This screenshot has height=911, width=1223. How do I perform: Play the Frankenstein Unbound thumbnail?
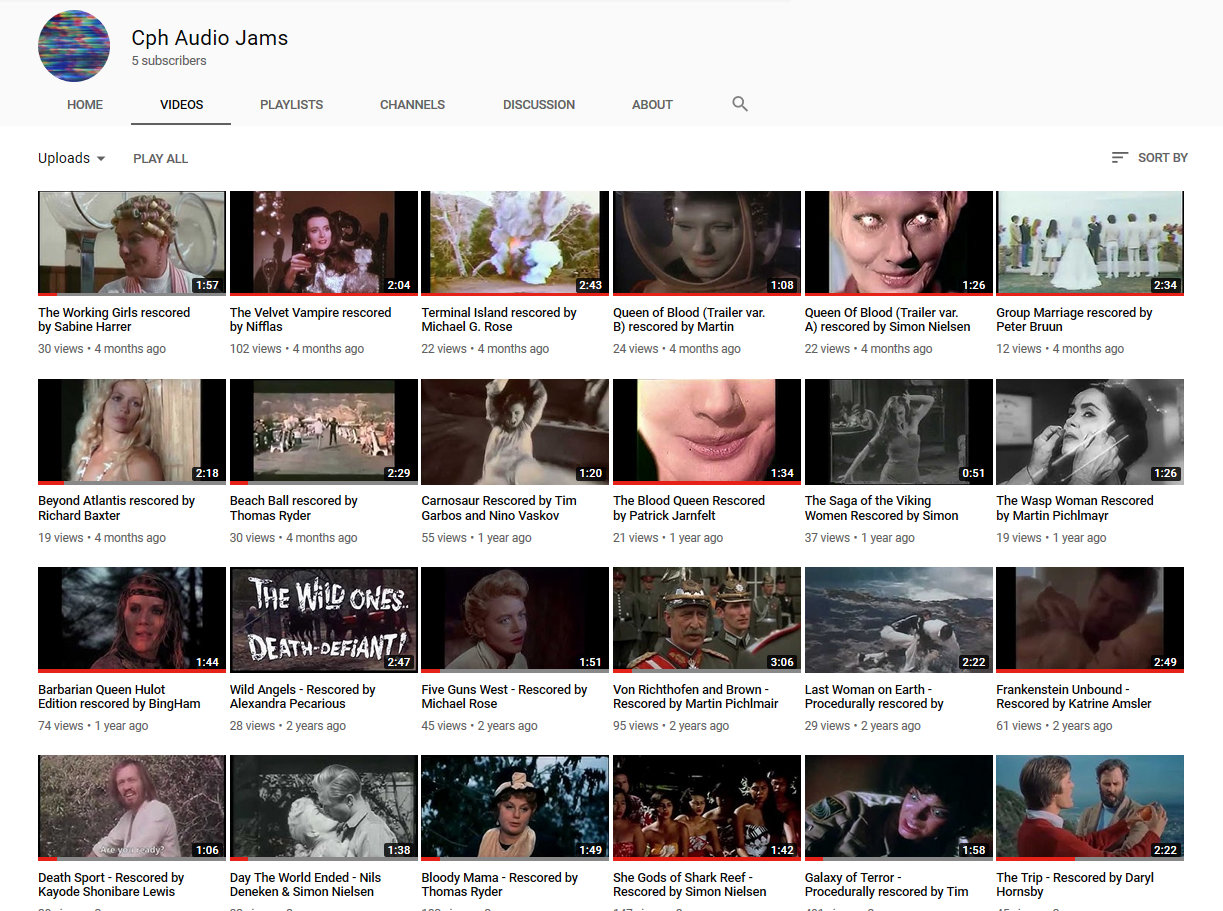coord(1090,620)
